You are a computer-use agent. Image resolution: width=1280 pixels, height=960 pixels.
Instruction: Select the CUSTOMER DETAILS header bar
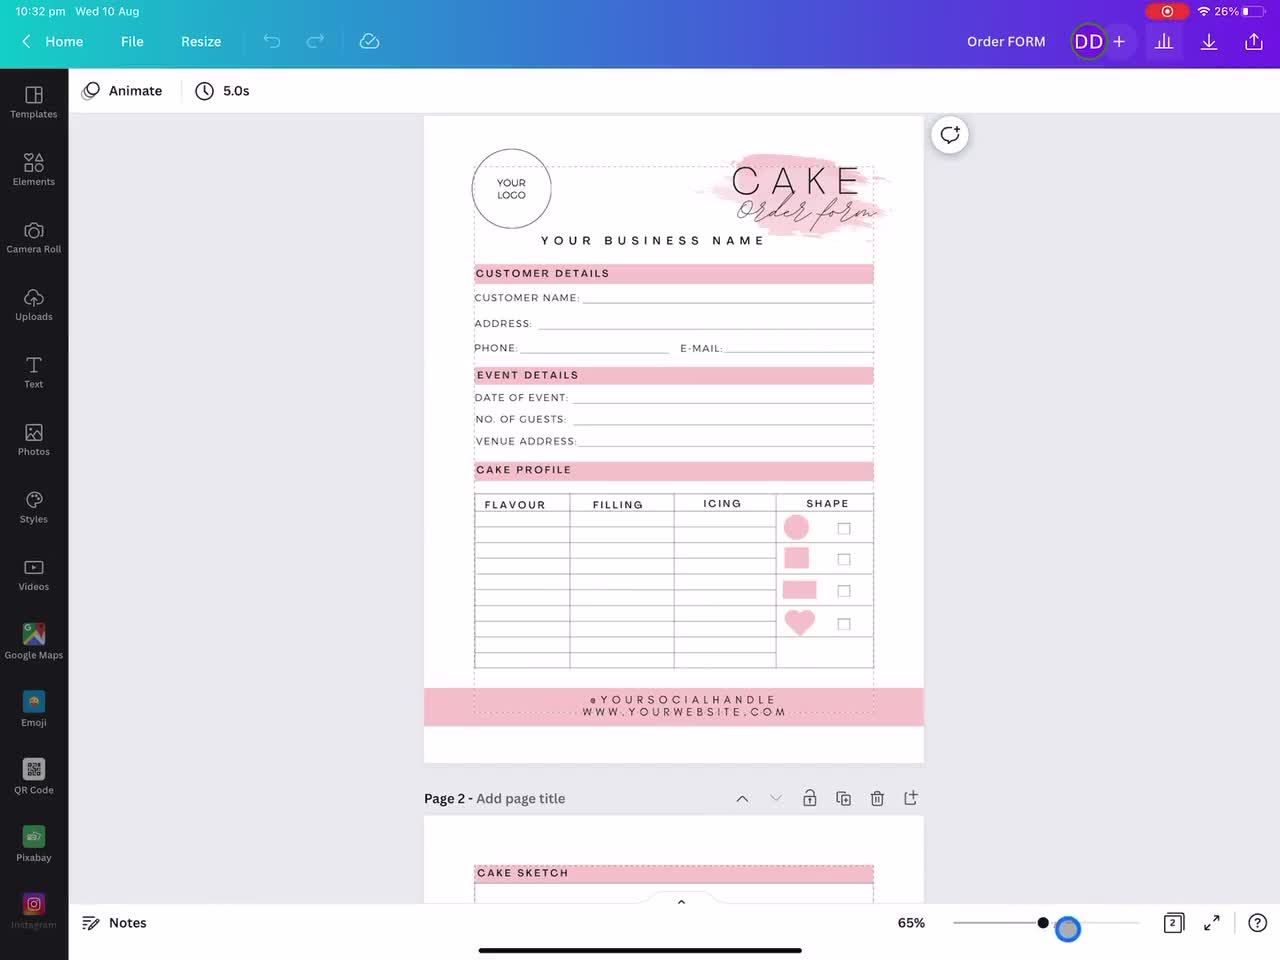coord(674,274)
